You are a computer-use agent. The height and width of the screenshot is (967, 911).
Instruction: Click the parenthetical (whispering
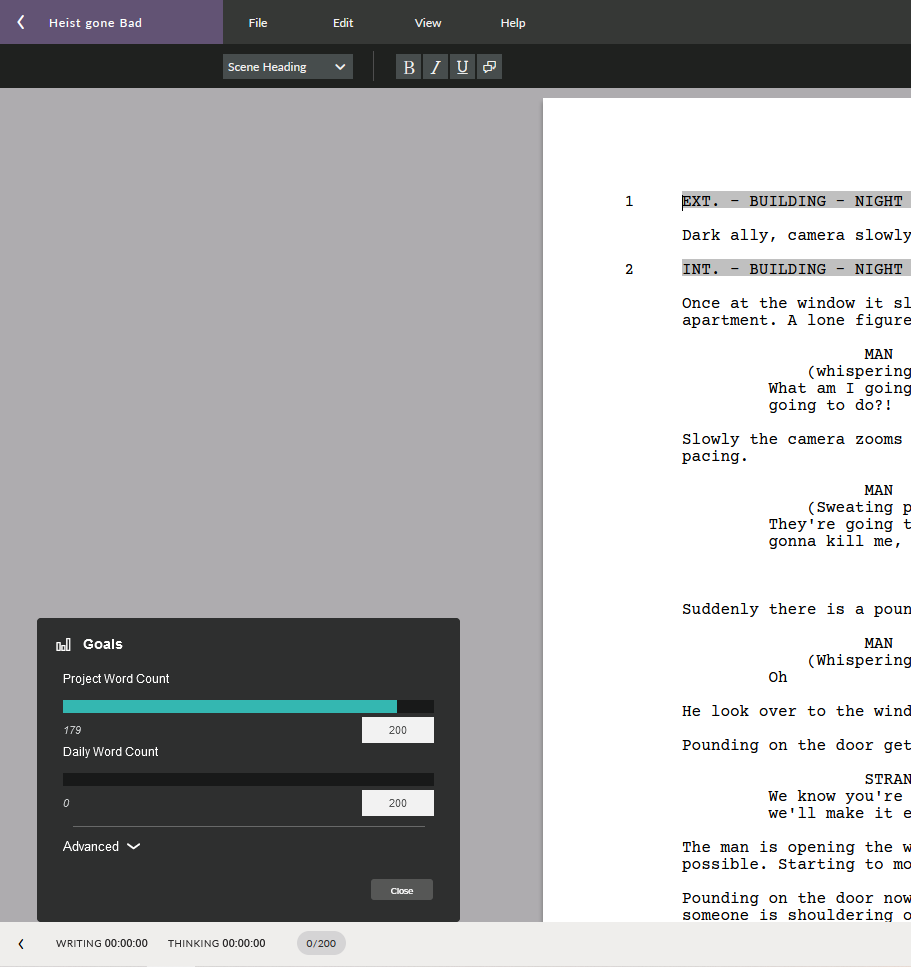point(859,371)
